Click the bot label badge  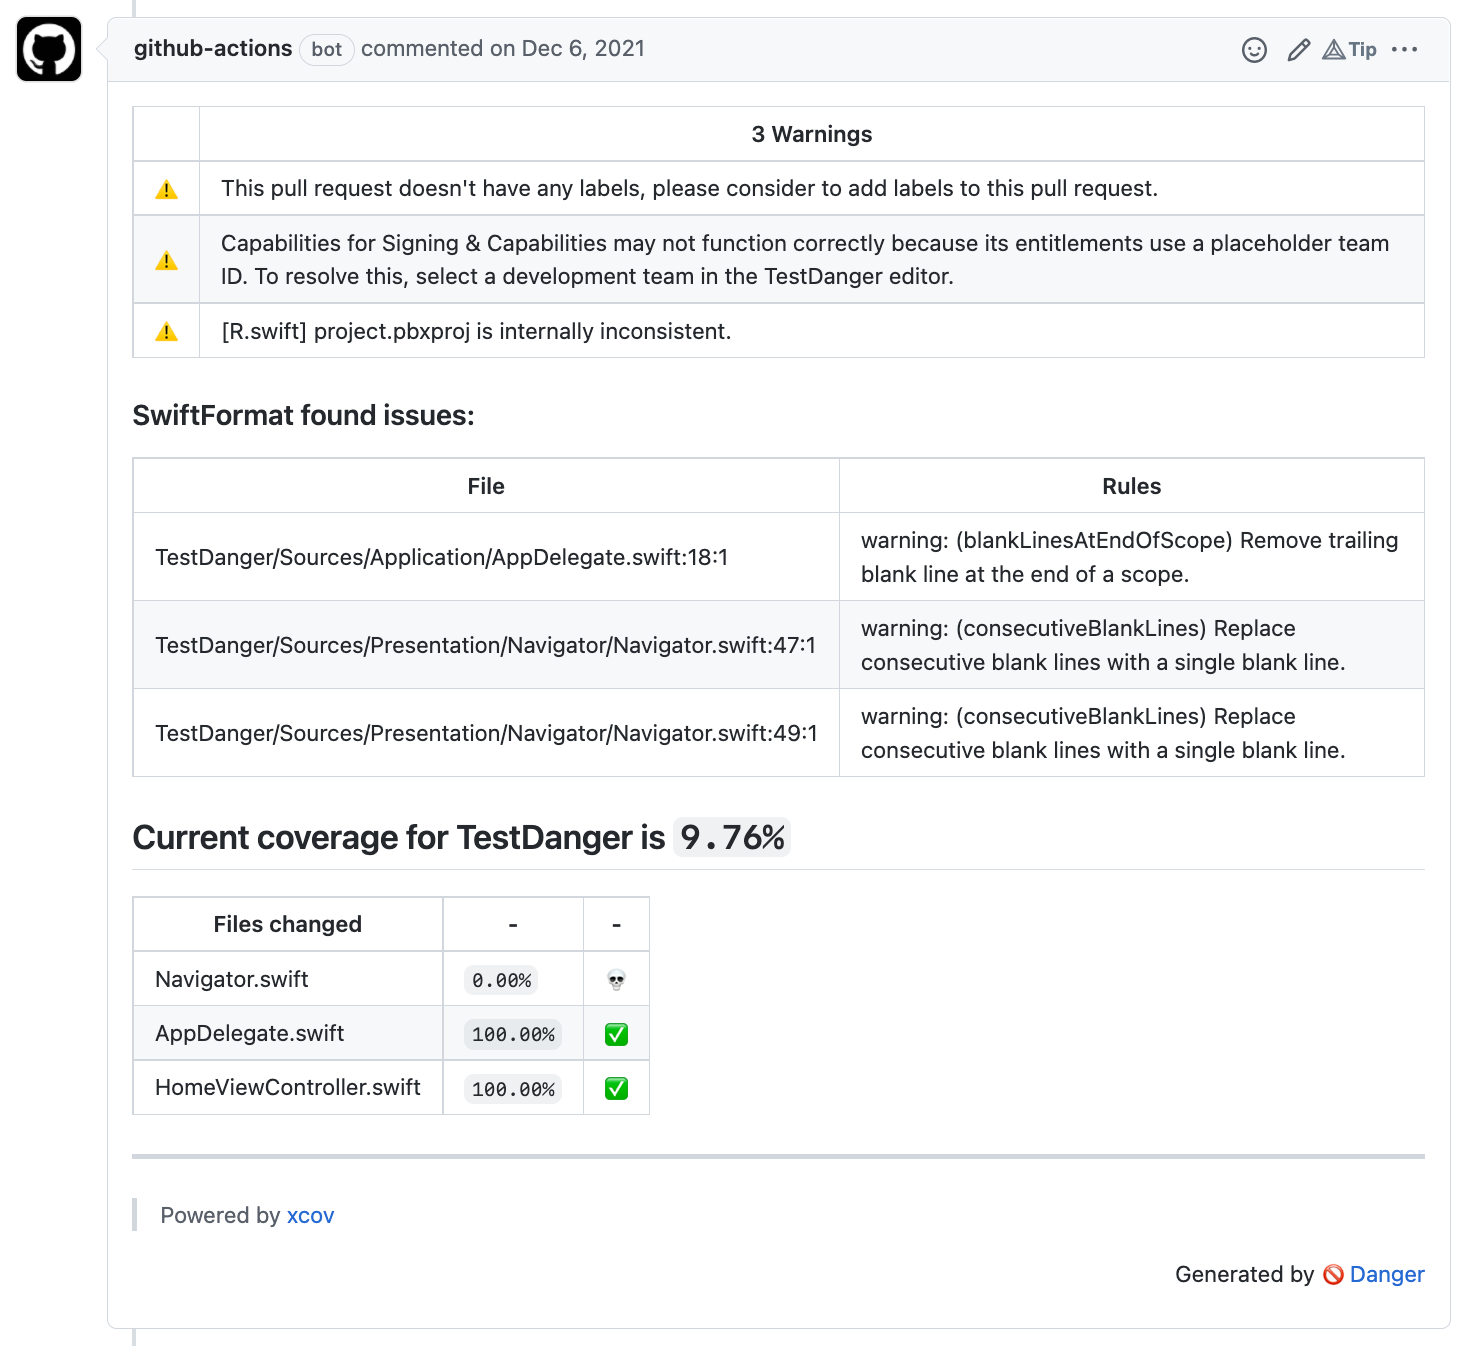pyautogui.click(x=326, y=50)
